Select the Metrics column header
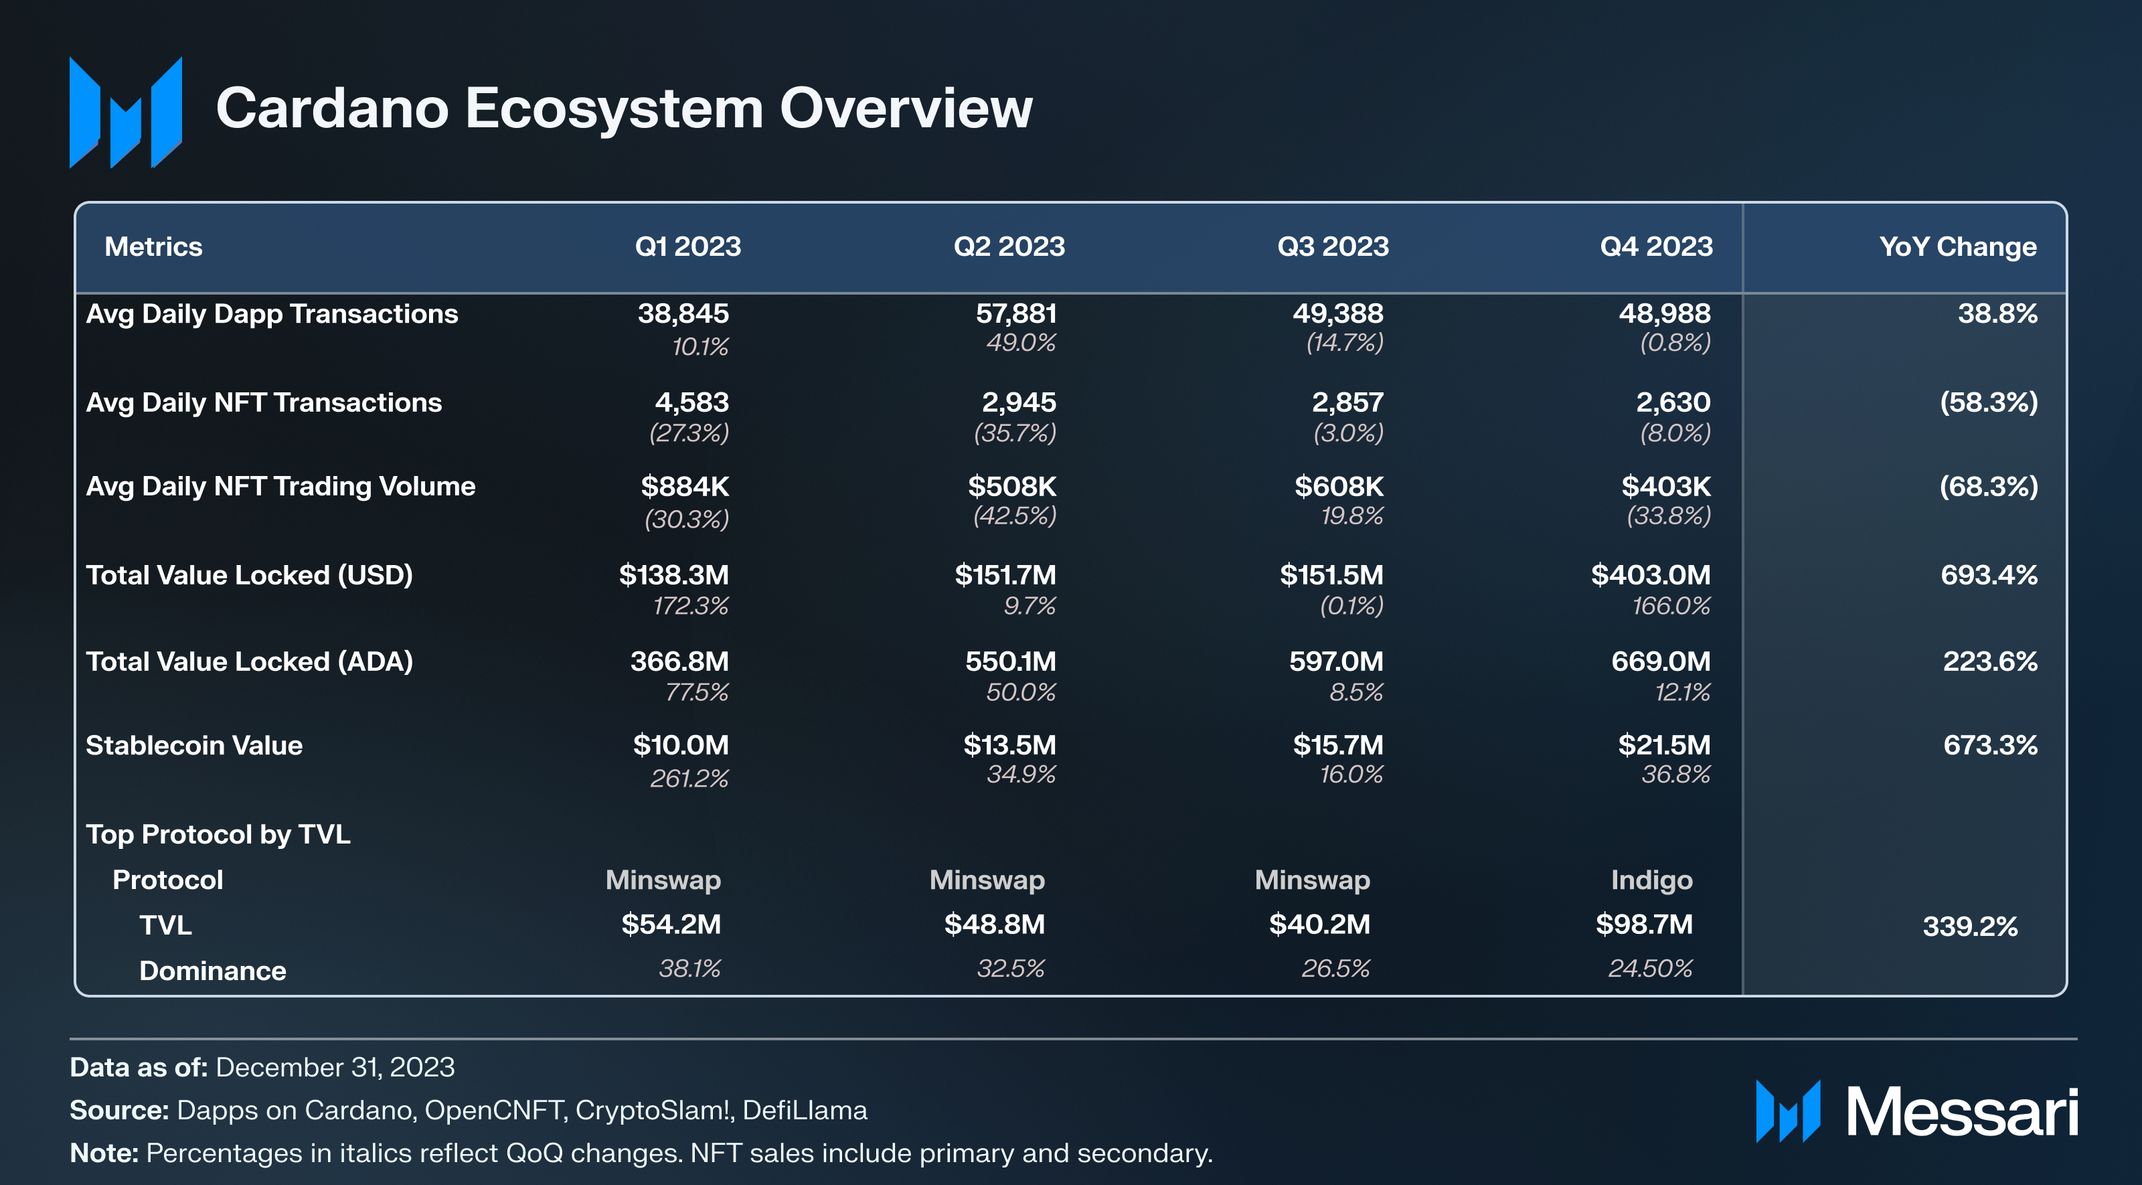The height and width of the screenshot is (1185, 2142). [153, 247]
